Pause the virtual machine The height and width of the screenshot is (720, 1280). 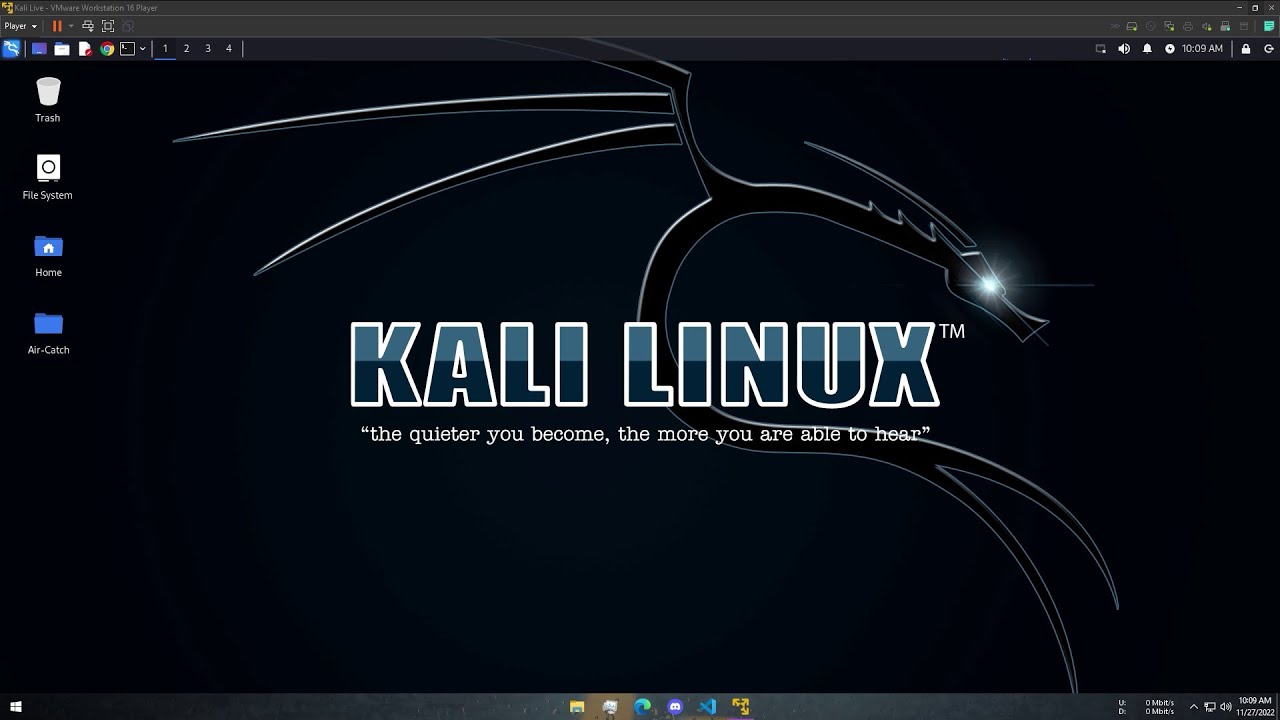pos(56,26)
